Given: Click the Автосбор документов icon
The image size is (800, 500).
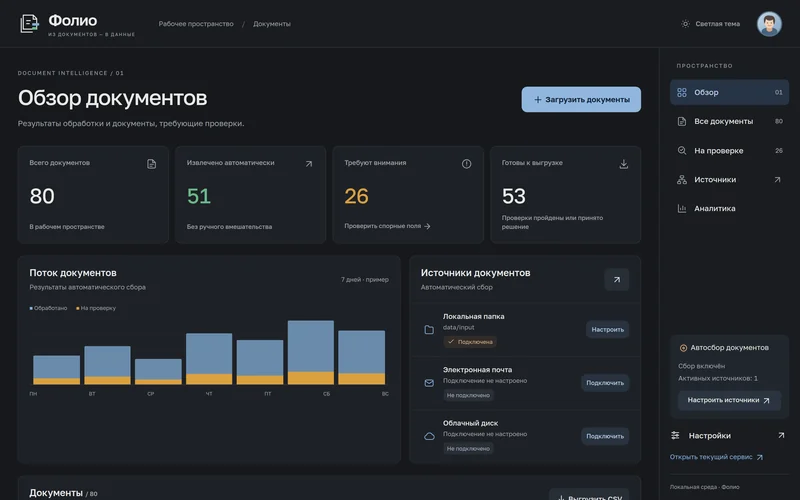Looking at the screenshot, I should [683, 348].
